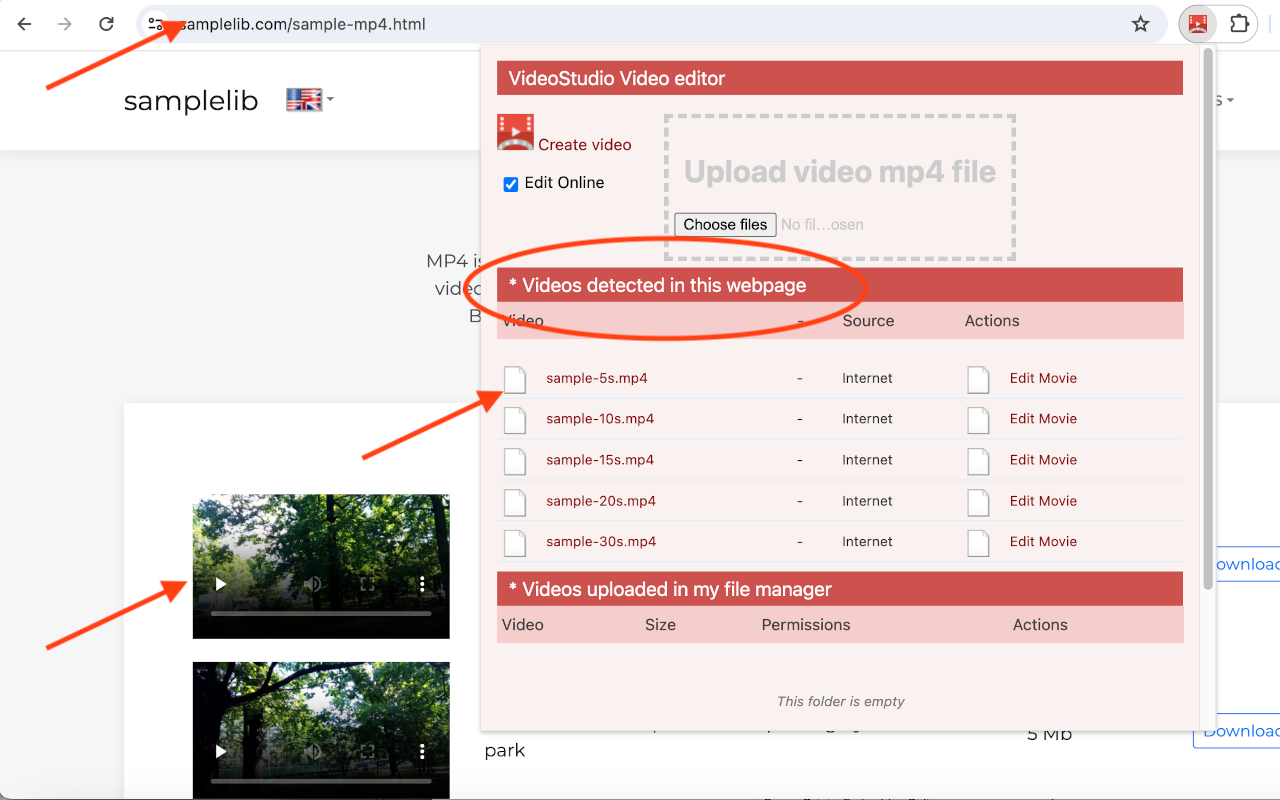Click the Edit Movie page icon for sample-20s.mp4
Viewport: 1280px width, 800px height.
click(x=978, y=502)
